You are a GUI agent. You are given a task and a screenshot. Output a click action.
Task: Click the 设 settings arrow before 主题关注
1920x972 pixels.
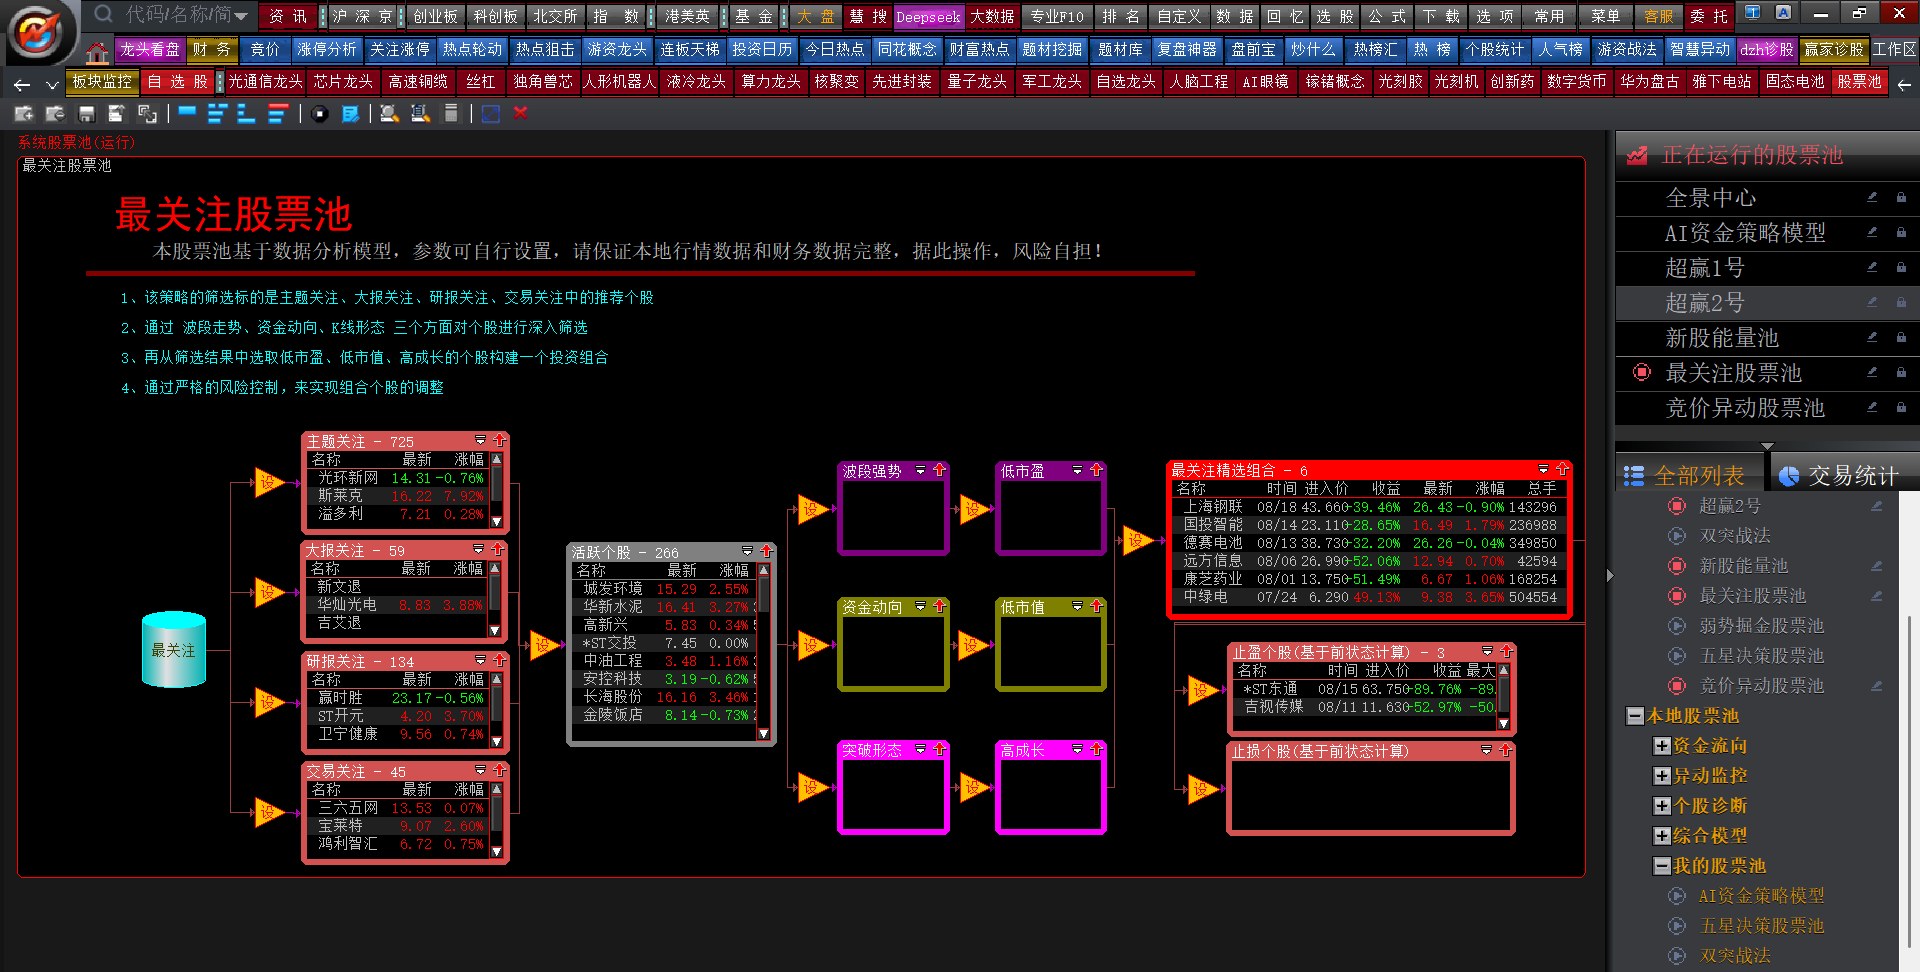point(268,483)
